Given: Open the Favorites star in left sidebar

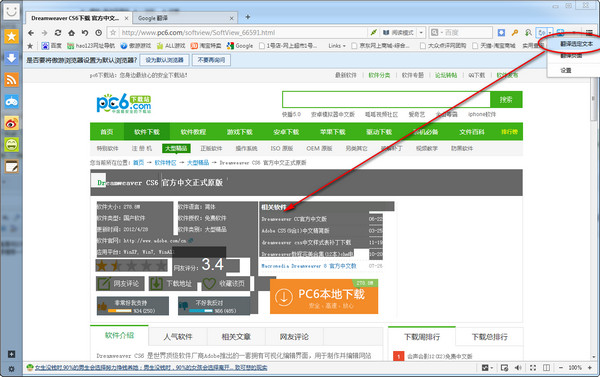Looking at the screenshot, I should 11,36.
